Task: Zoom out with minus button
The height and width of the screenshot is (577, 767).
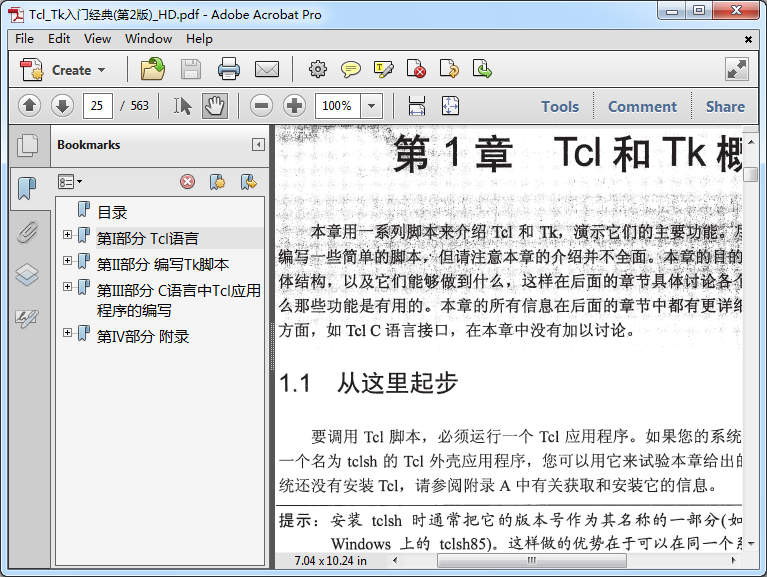Action: click(x=261, y=106)
